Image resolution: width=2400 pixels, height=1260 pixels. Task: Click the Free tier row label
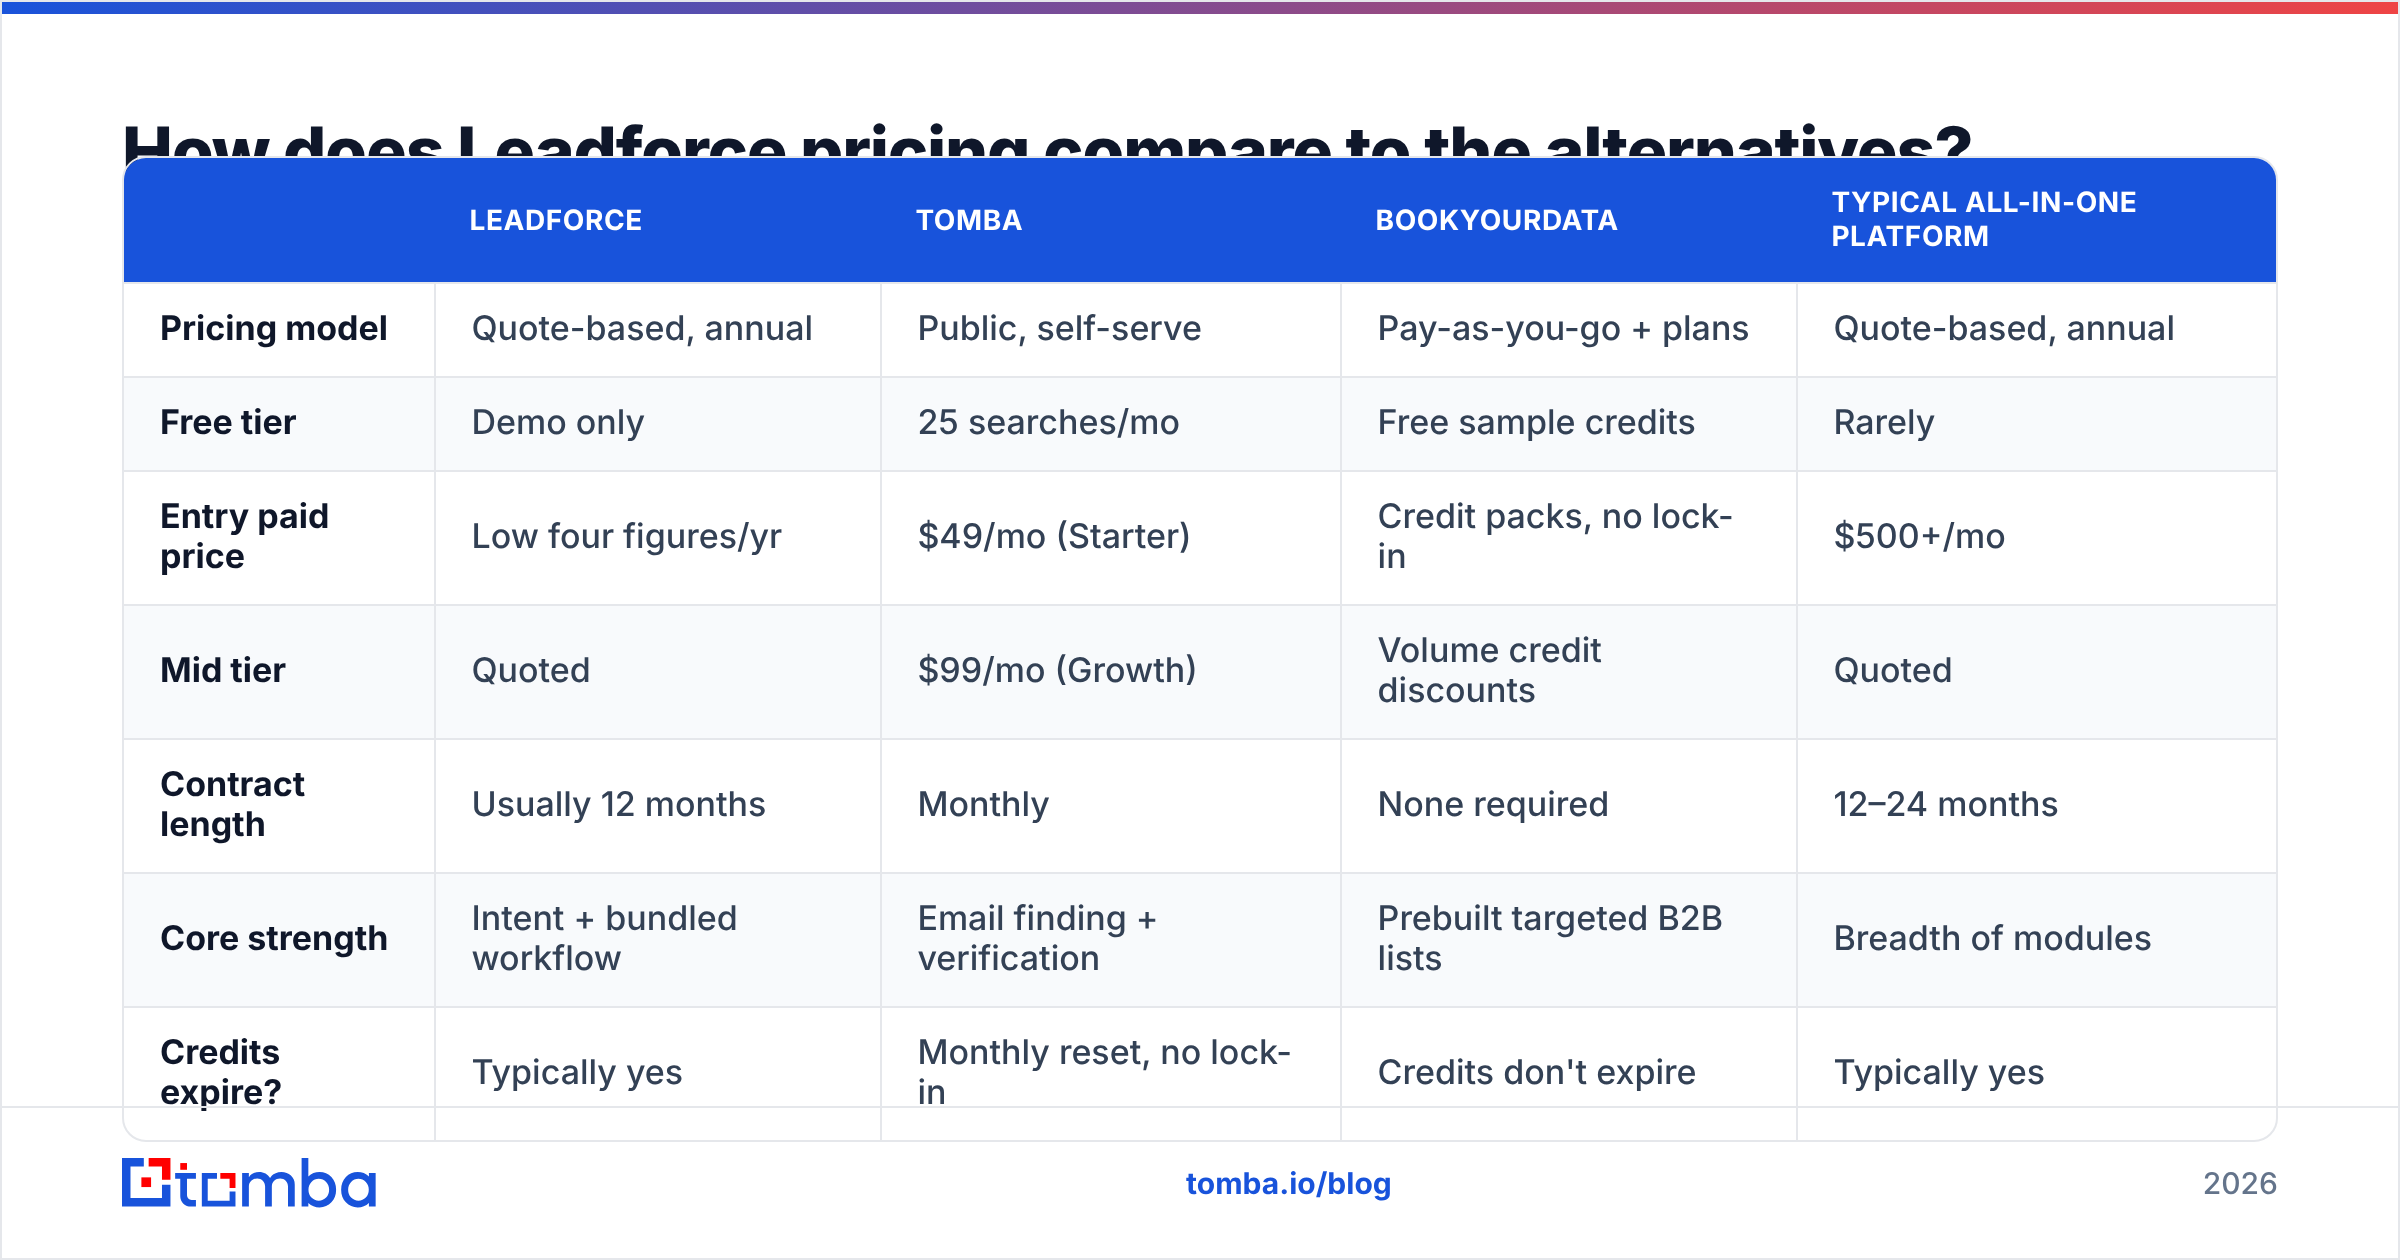coord(228,423)
